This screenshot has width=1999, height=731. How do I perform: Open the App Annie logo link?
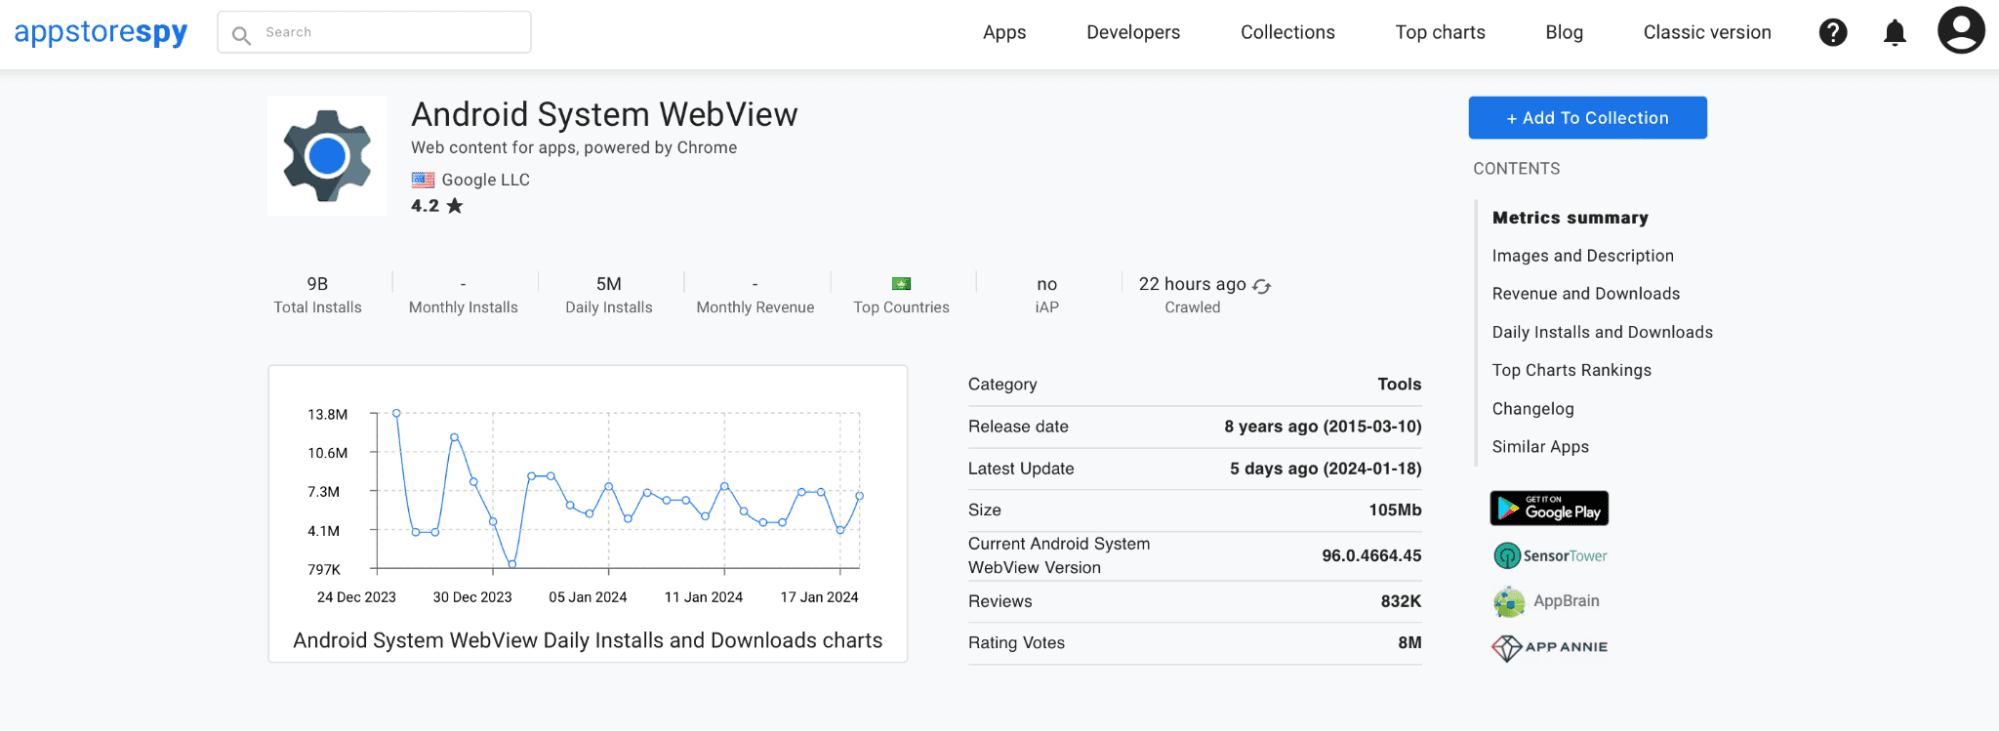click(x=1549, y=647)
